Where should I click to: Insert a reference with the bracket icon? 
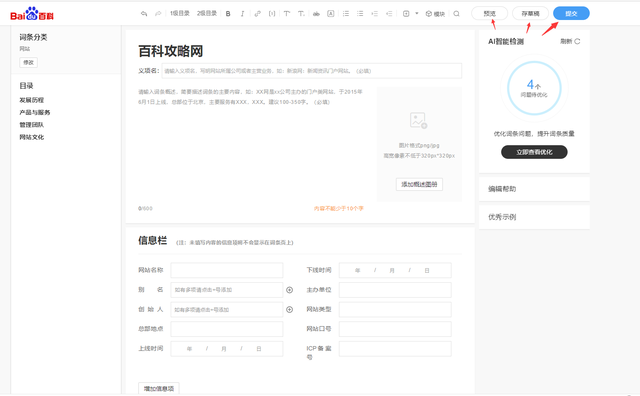pyautogui.click(x=272, y=13)
